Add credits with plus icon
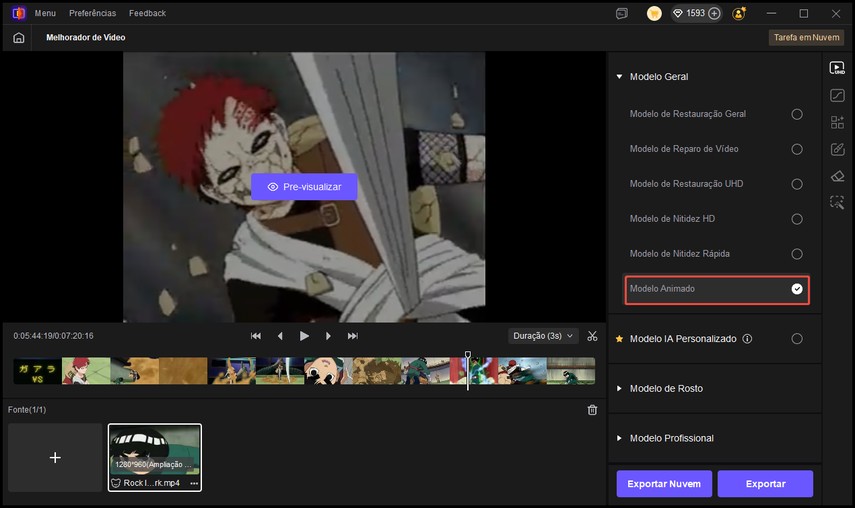855x508 pixels. [x=714, y=14]
